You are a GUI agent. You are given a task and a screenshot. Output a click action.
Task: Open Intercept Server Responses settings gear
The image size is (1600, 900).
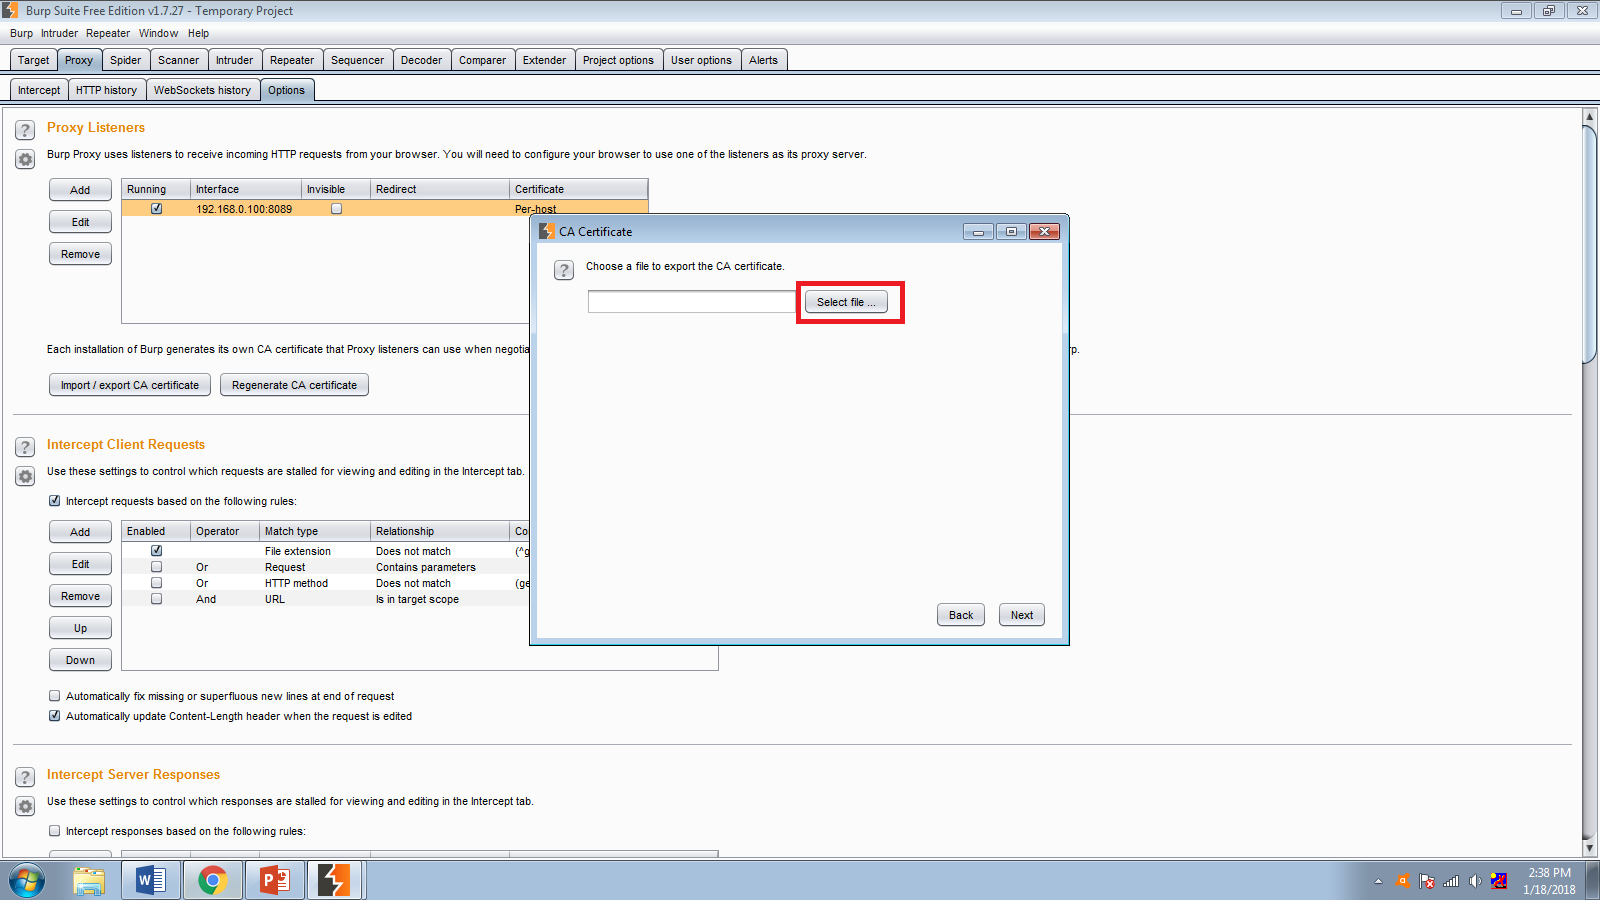25,806
